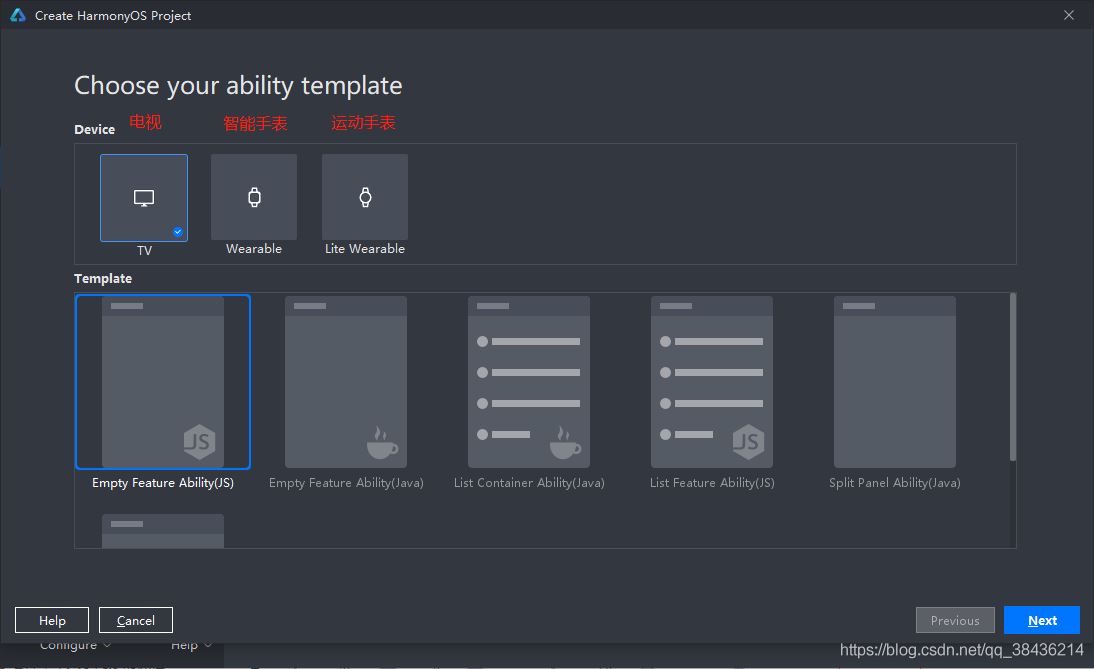Close the Create HarmonyOS Project dialog
1094x669 pixels.
click(x=1069, y=15)
